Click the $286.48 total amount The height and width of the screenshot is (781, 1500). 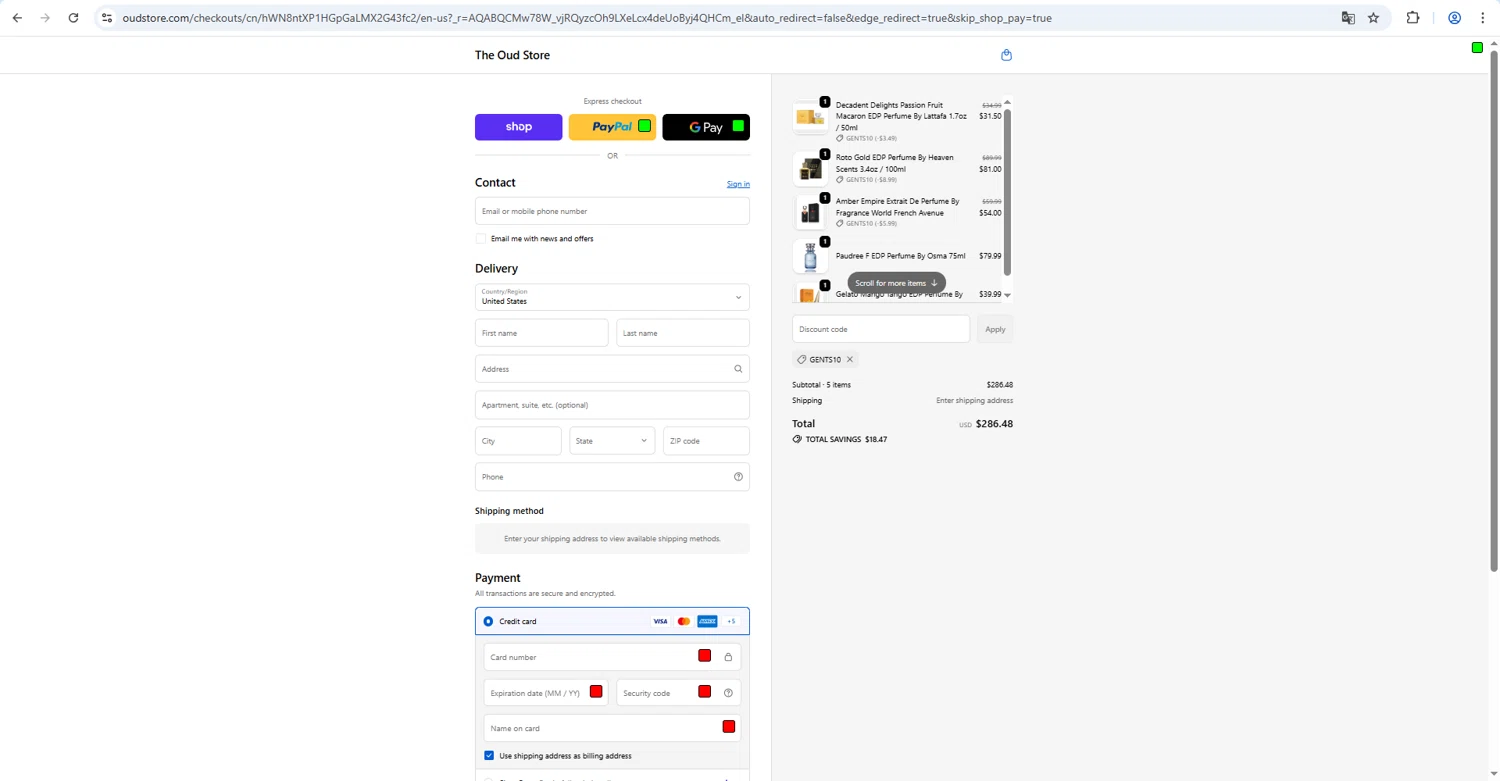click(x=994, y=424)
